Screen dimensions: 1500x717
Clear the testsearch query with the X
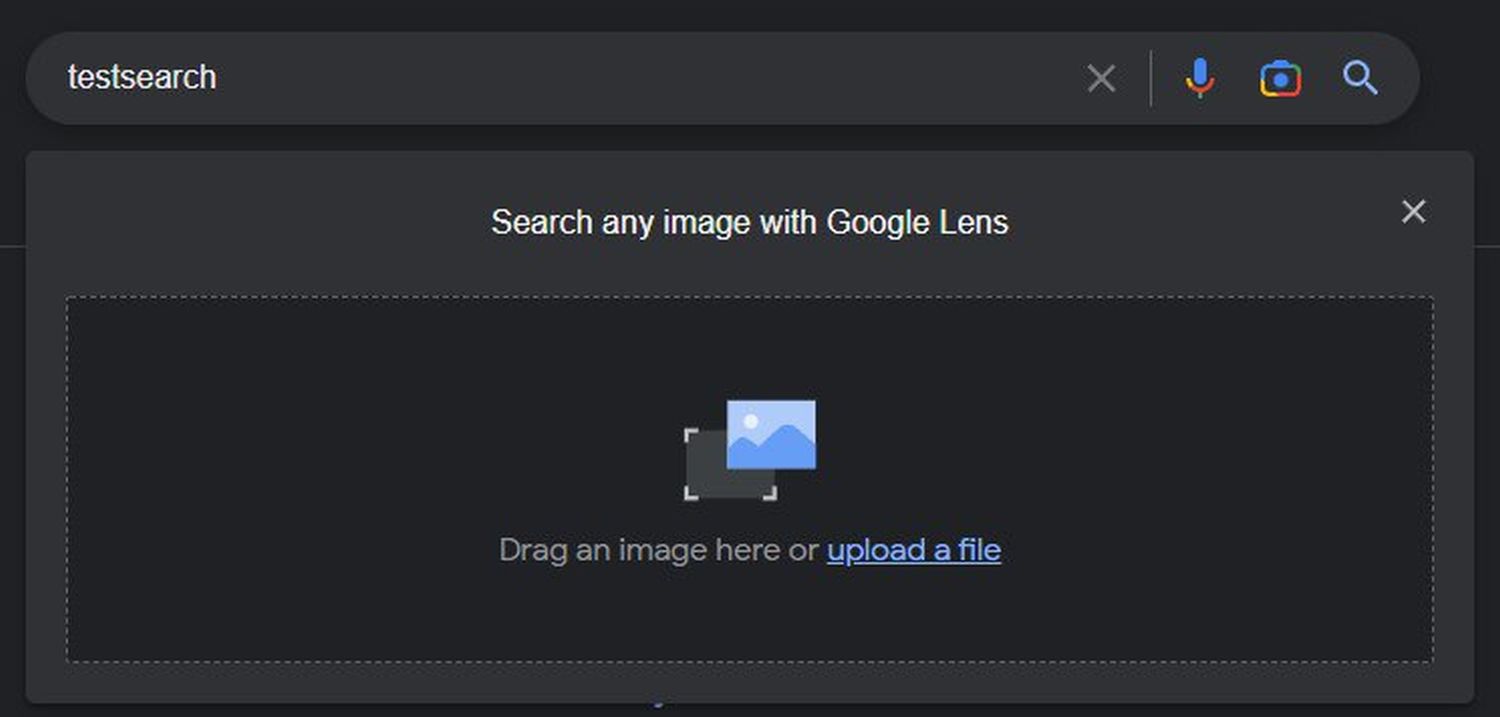tap(1101, 78)
